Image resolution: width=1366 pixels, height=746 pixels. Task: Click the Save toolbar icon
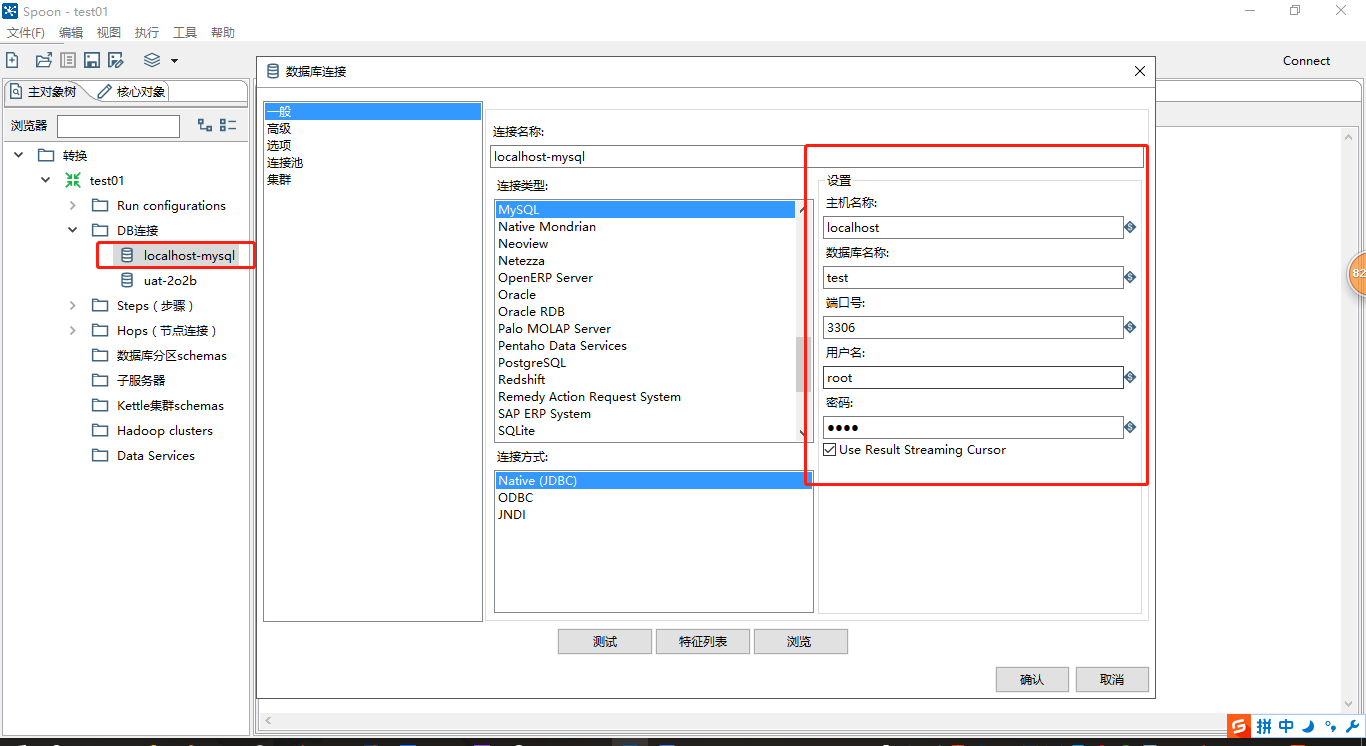click(92, 60)
